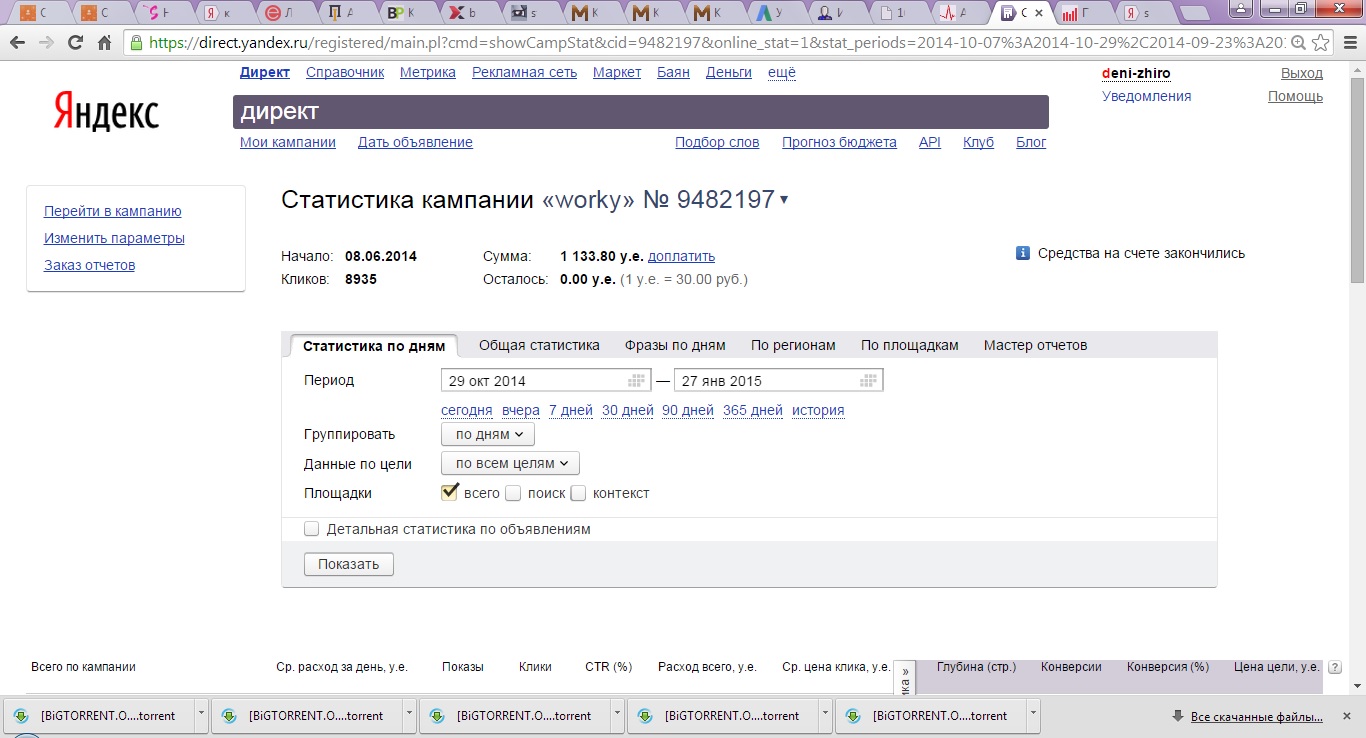Switch to the tab with camera icon
Screen dimensions: 1366x738
(x=530, y=13)
